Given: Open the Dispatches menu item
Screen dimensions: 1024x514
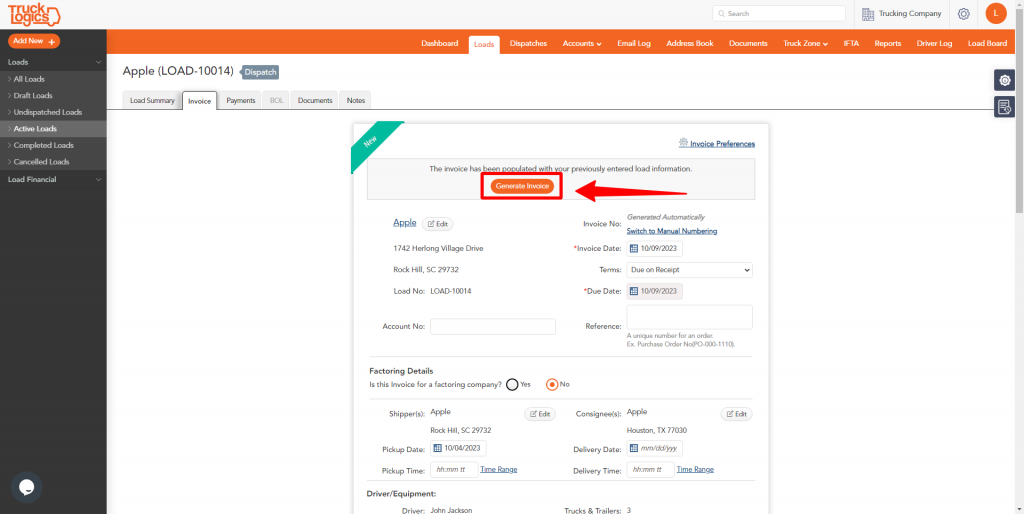Looking at the screenshot, I should (528, 44).
